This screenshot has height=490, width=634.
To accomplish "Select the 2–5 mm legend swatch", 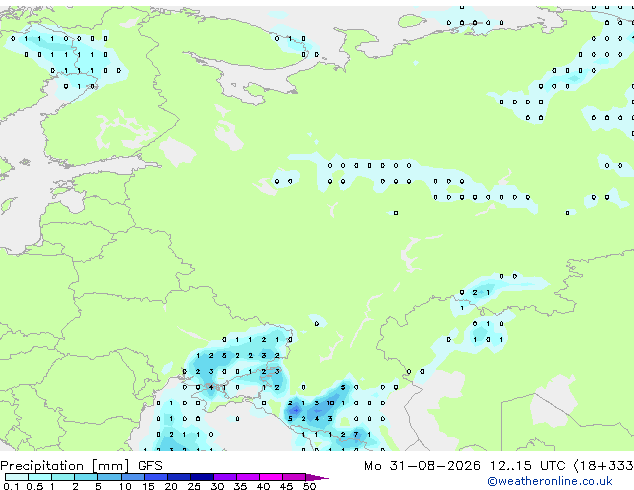I will [x=86, y=477].
